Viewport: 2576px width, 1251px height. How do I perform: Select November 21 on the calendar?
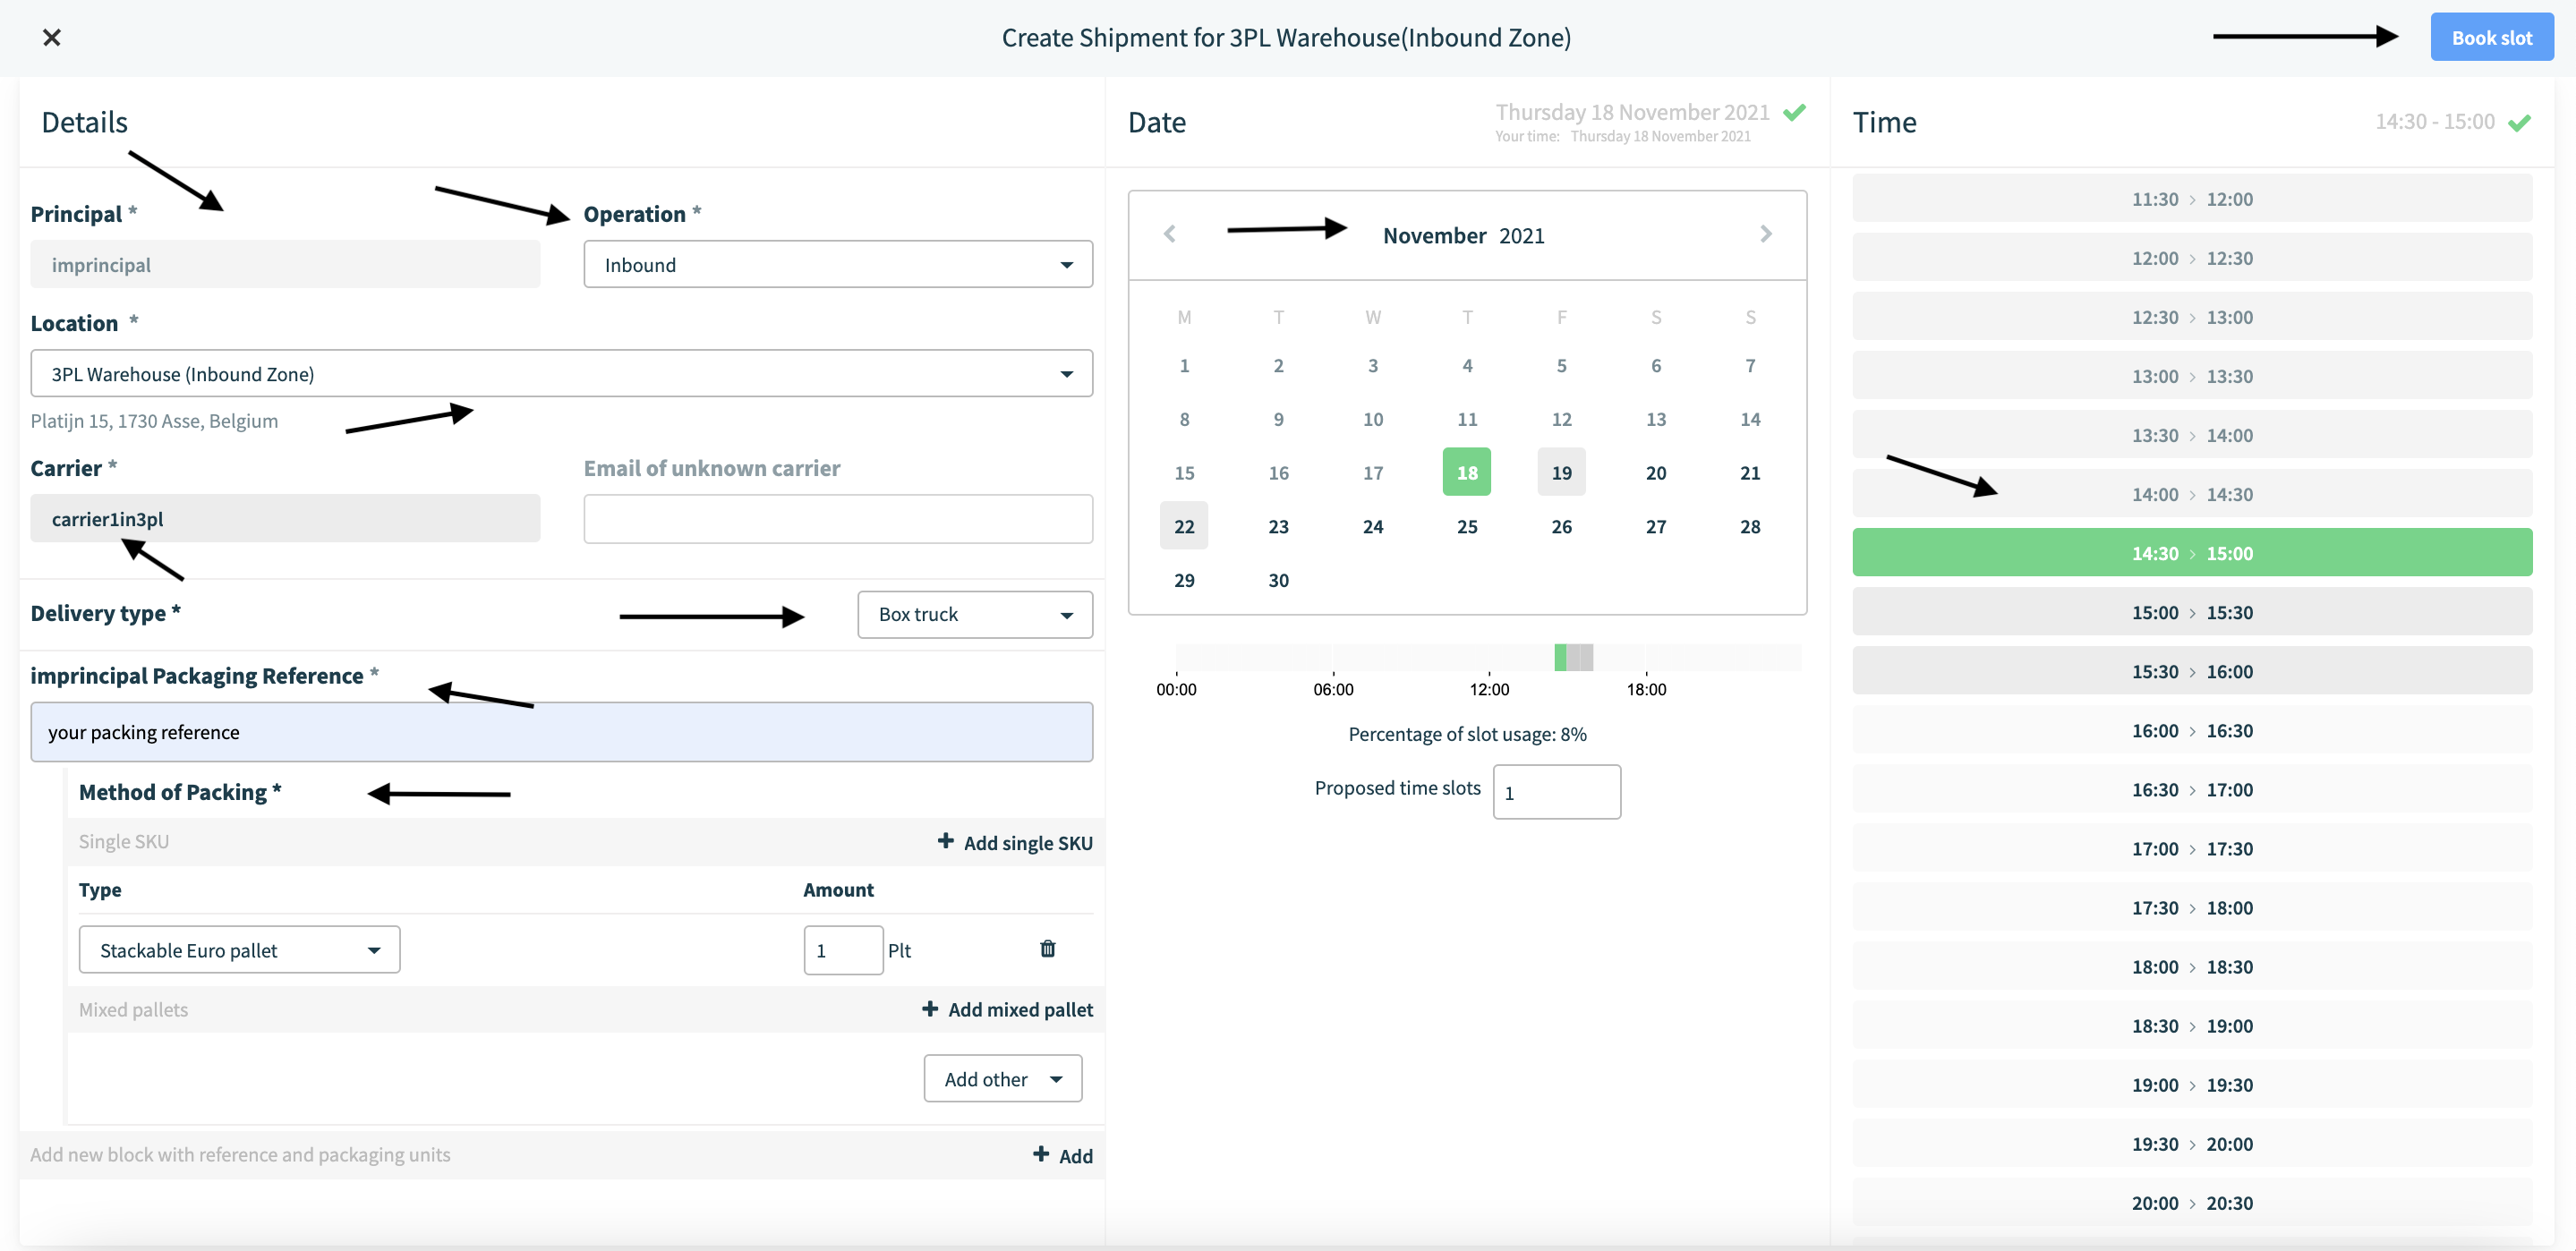1749,472
